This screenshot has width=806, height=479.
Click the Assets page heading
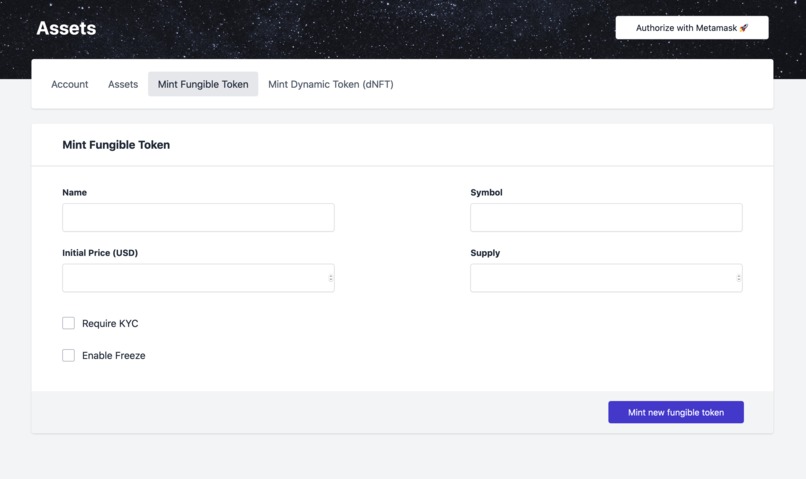click(66, 28)
